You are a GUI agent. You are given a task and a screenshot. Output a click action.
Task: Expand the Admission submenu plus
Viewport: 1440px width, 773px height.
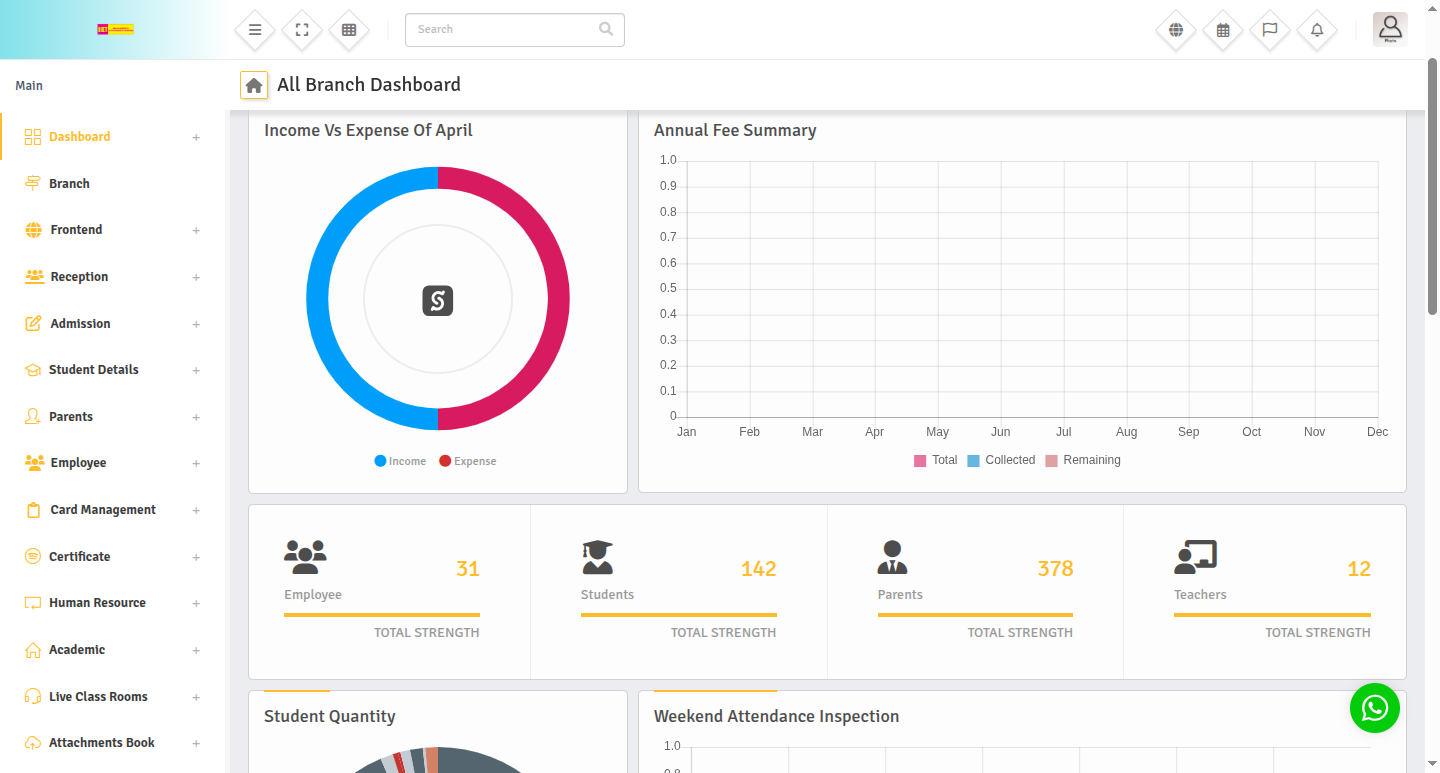click(x=196, y=324)
